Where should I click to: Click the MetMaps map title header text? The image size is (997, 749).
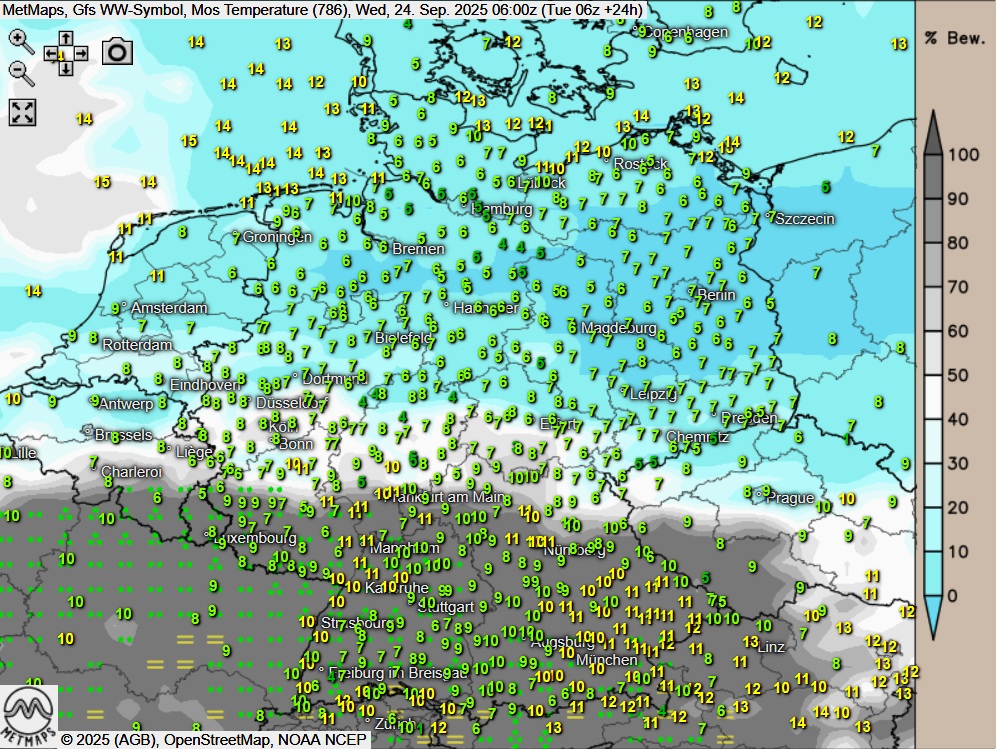(x=322, y=10)
